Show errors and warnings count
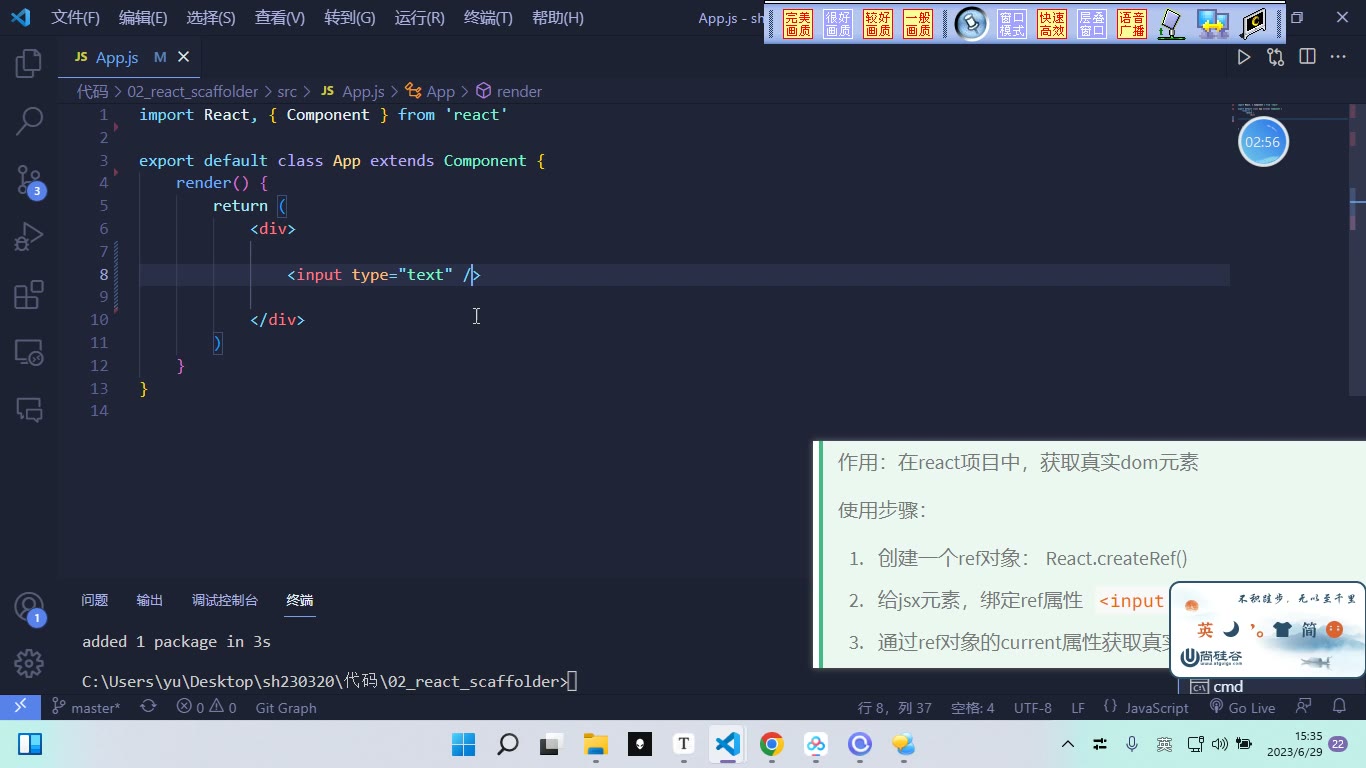The width and height of the screenshot is (1366, 768). coord(206,707)
